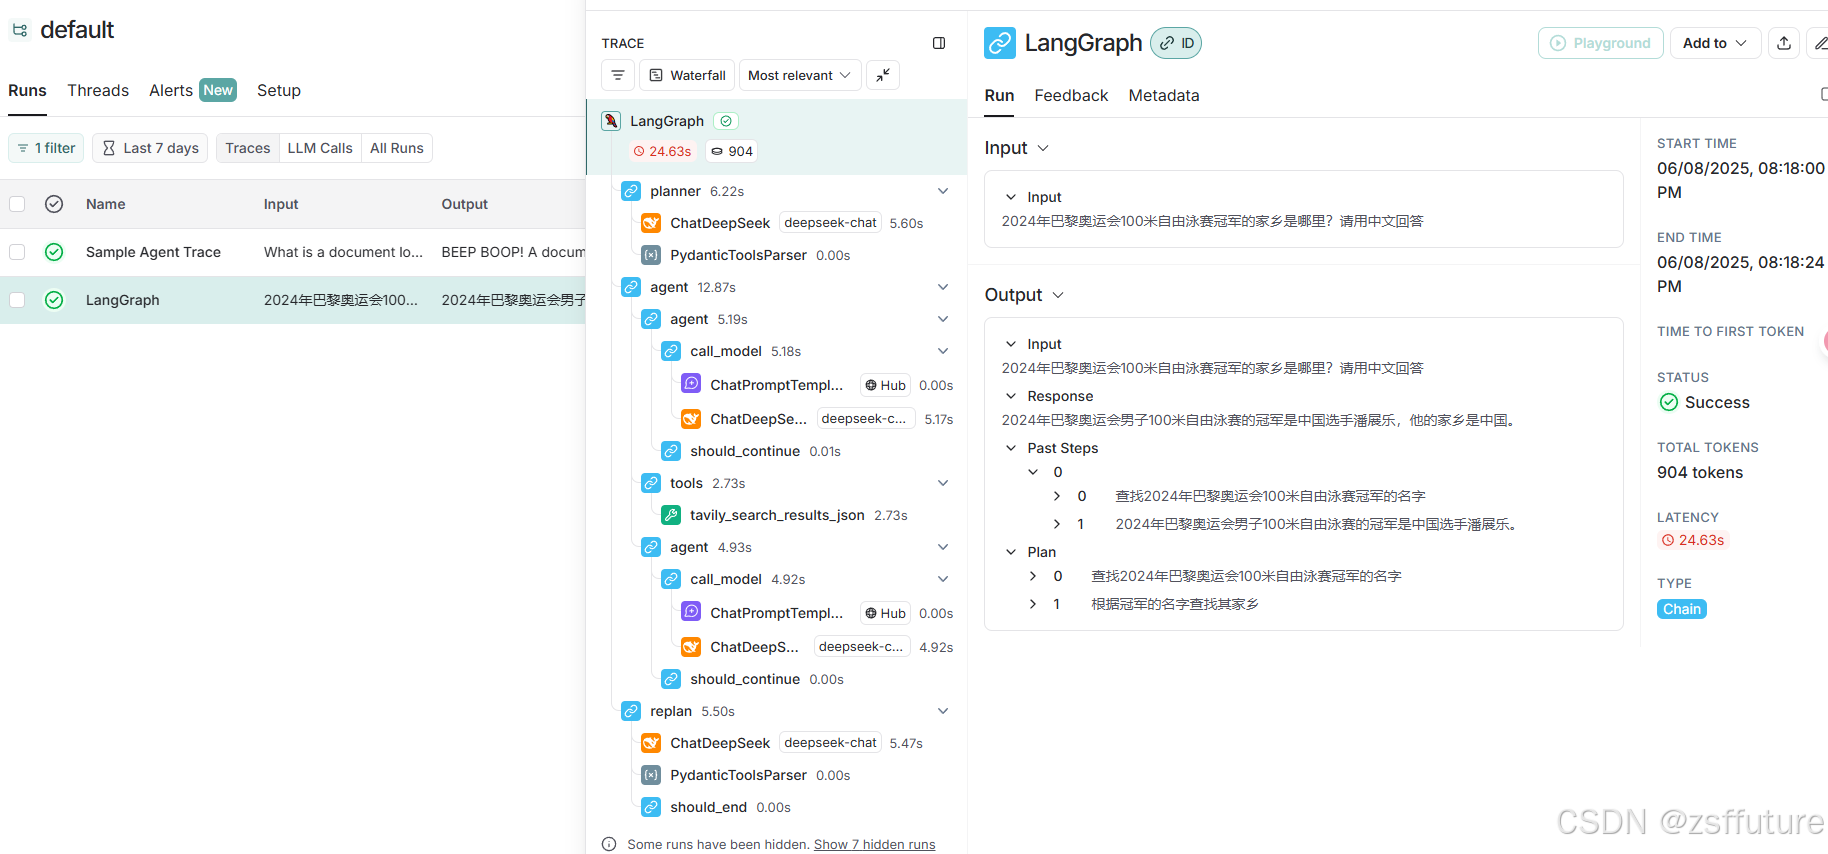Viewport: 1828px width, 854px height.
Task: Collapse the agent 5.19s node
Action: pyautogui.click(x=943, y=319)
